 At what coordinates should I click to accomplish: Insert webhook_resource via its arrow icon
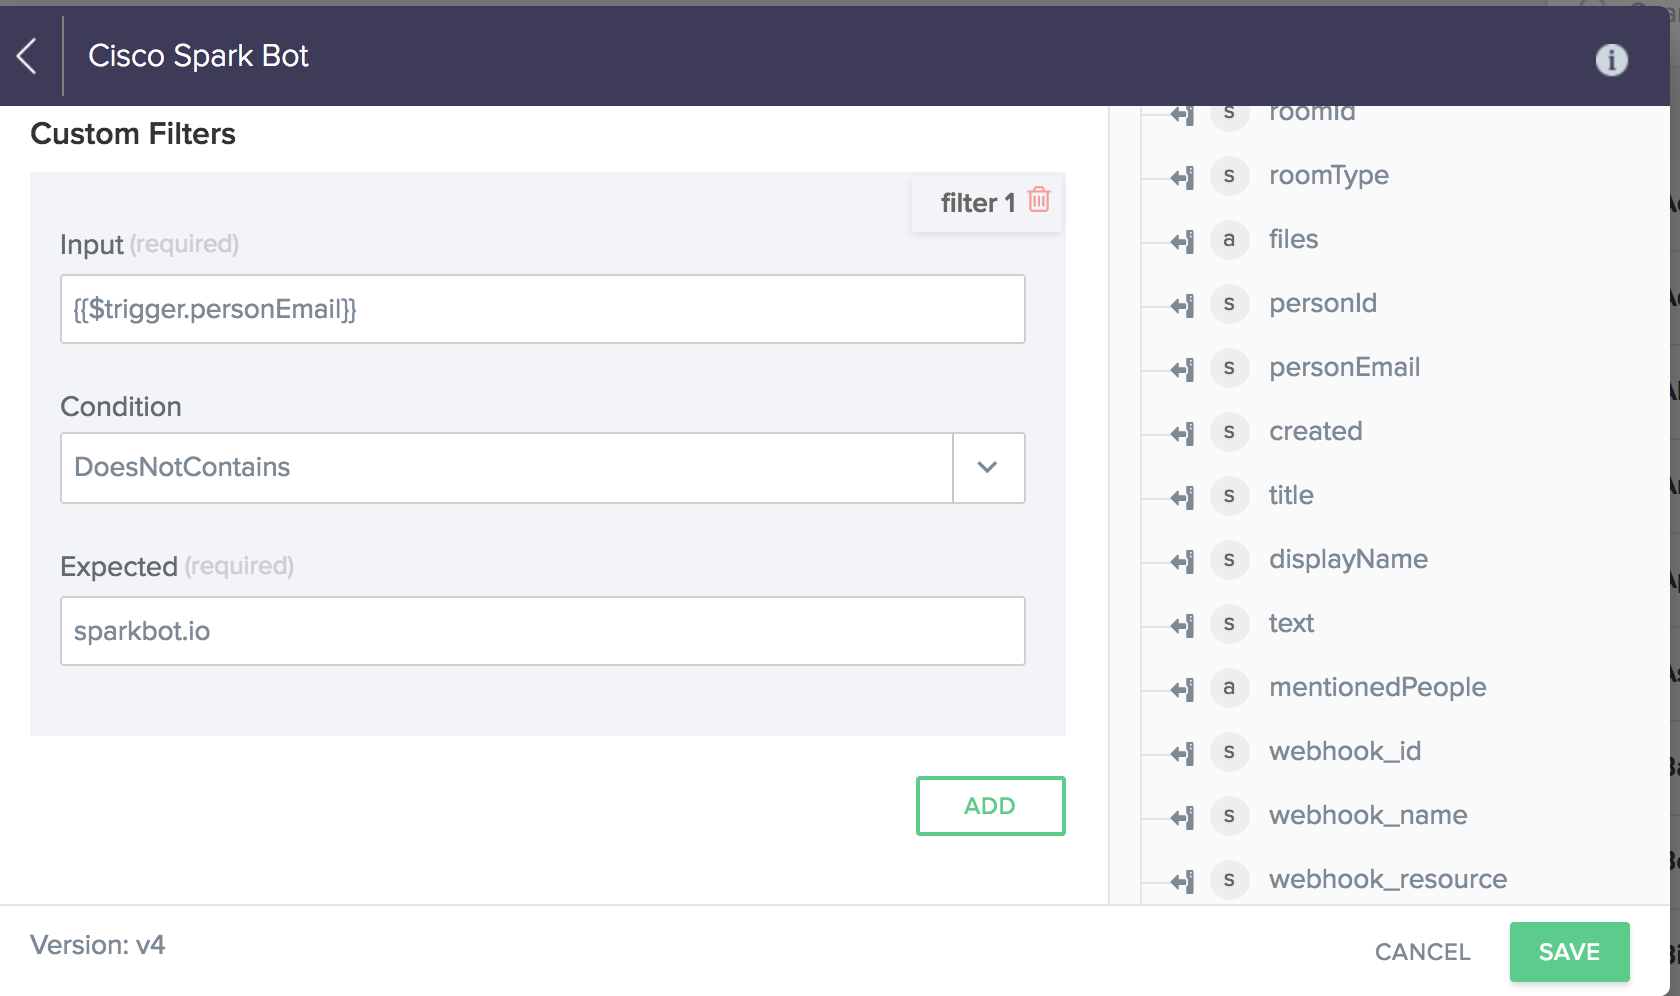click(1183, 882)
